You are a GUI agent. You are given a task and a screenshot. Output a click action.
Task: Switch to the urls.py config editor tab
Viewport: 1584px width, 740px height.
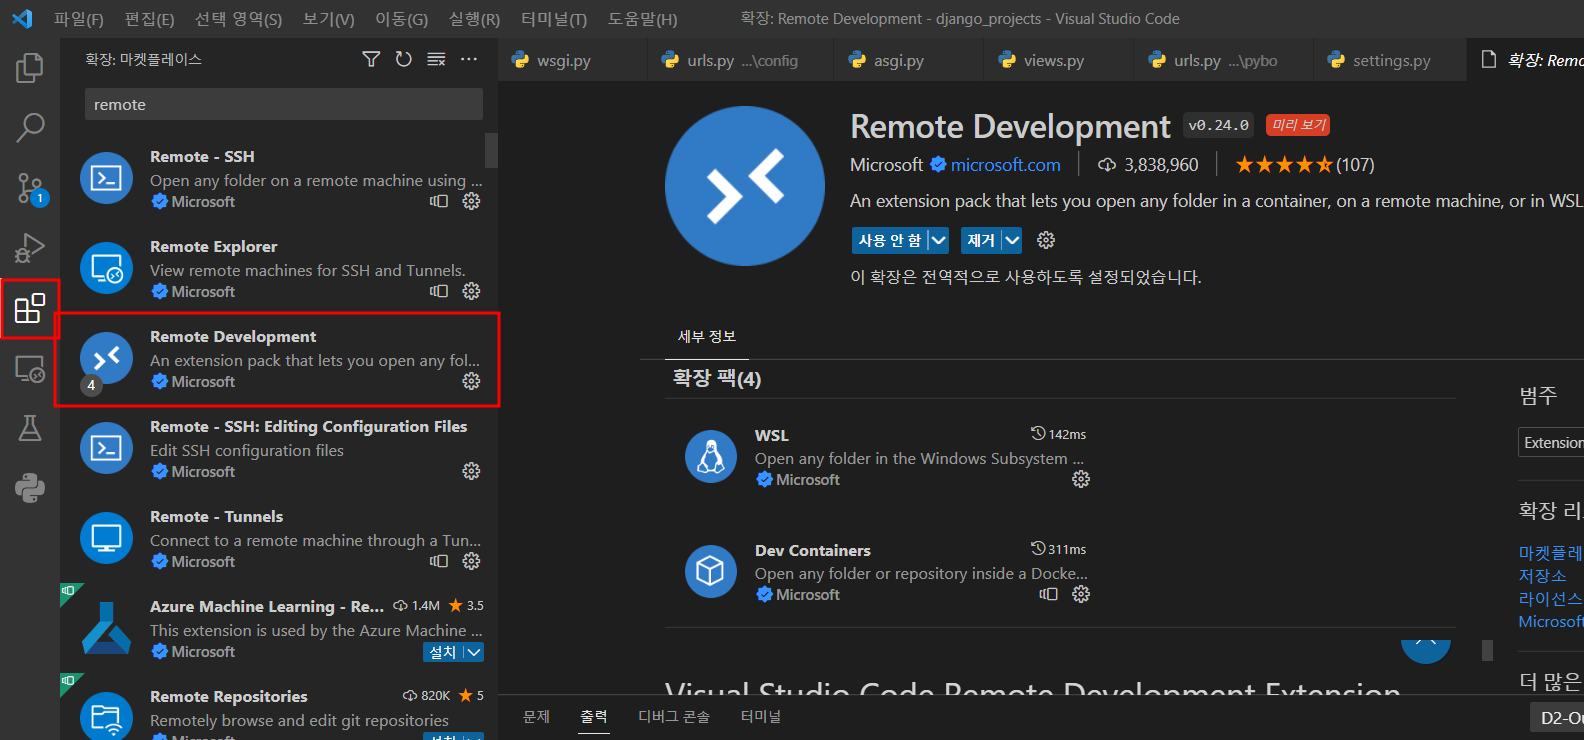click(741, 60)
